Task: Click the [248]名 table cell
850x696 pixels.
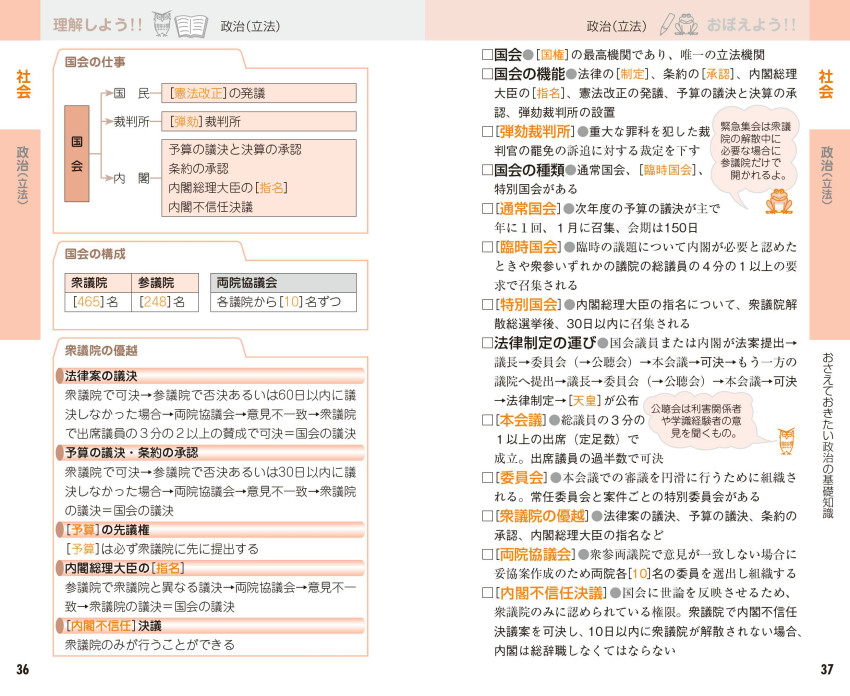Action: (x=165, y=301)
